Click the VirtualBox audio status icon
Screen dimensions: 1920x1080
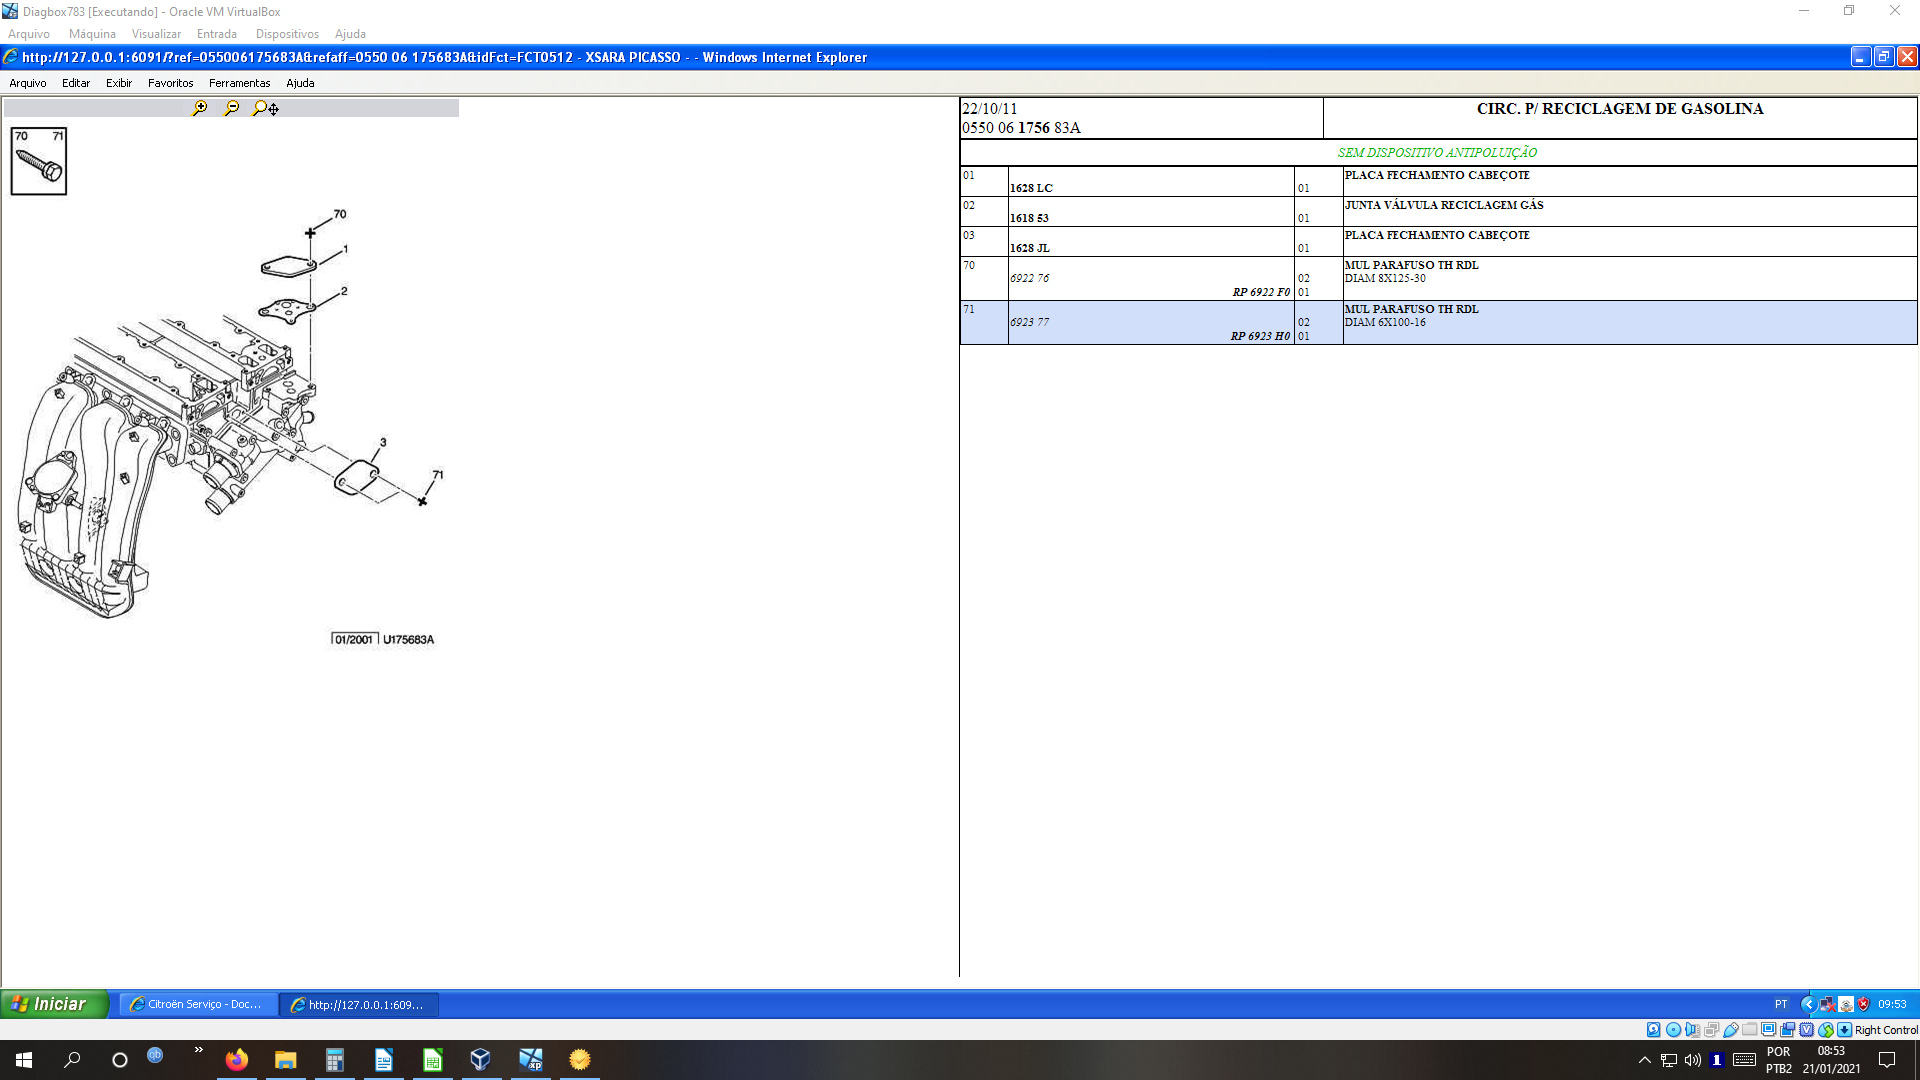1692,1030
